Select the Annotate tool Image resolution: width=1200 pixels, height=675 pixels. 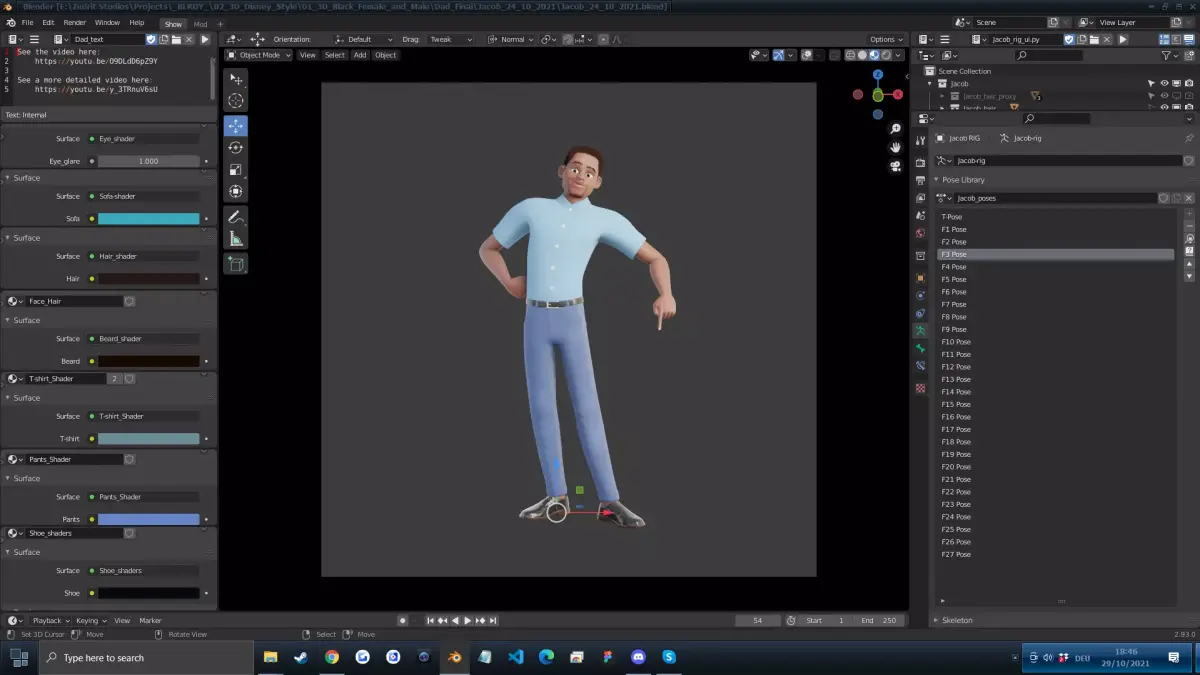236,217
